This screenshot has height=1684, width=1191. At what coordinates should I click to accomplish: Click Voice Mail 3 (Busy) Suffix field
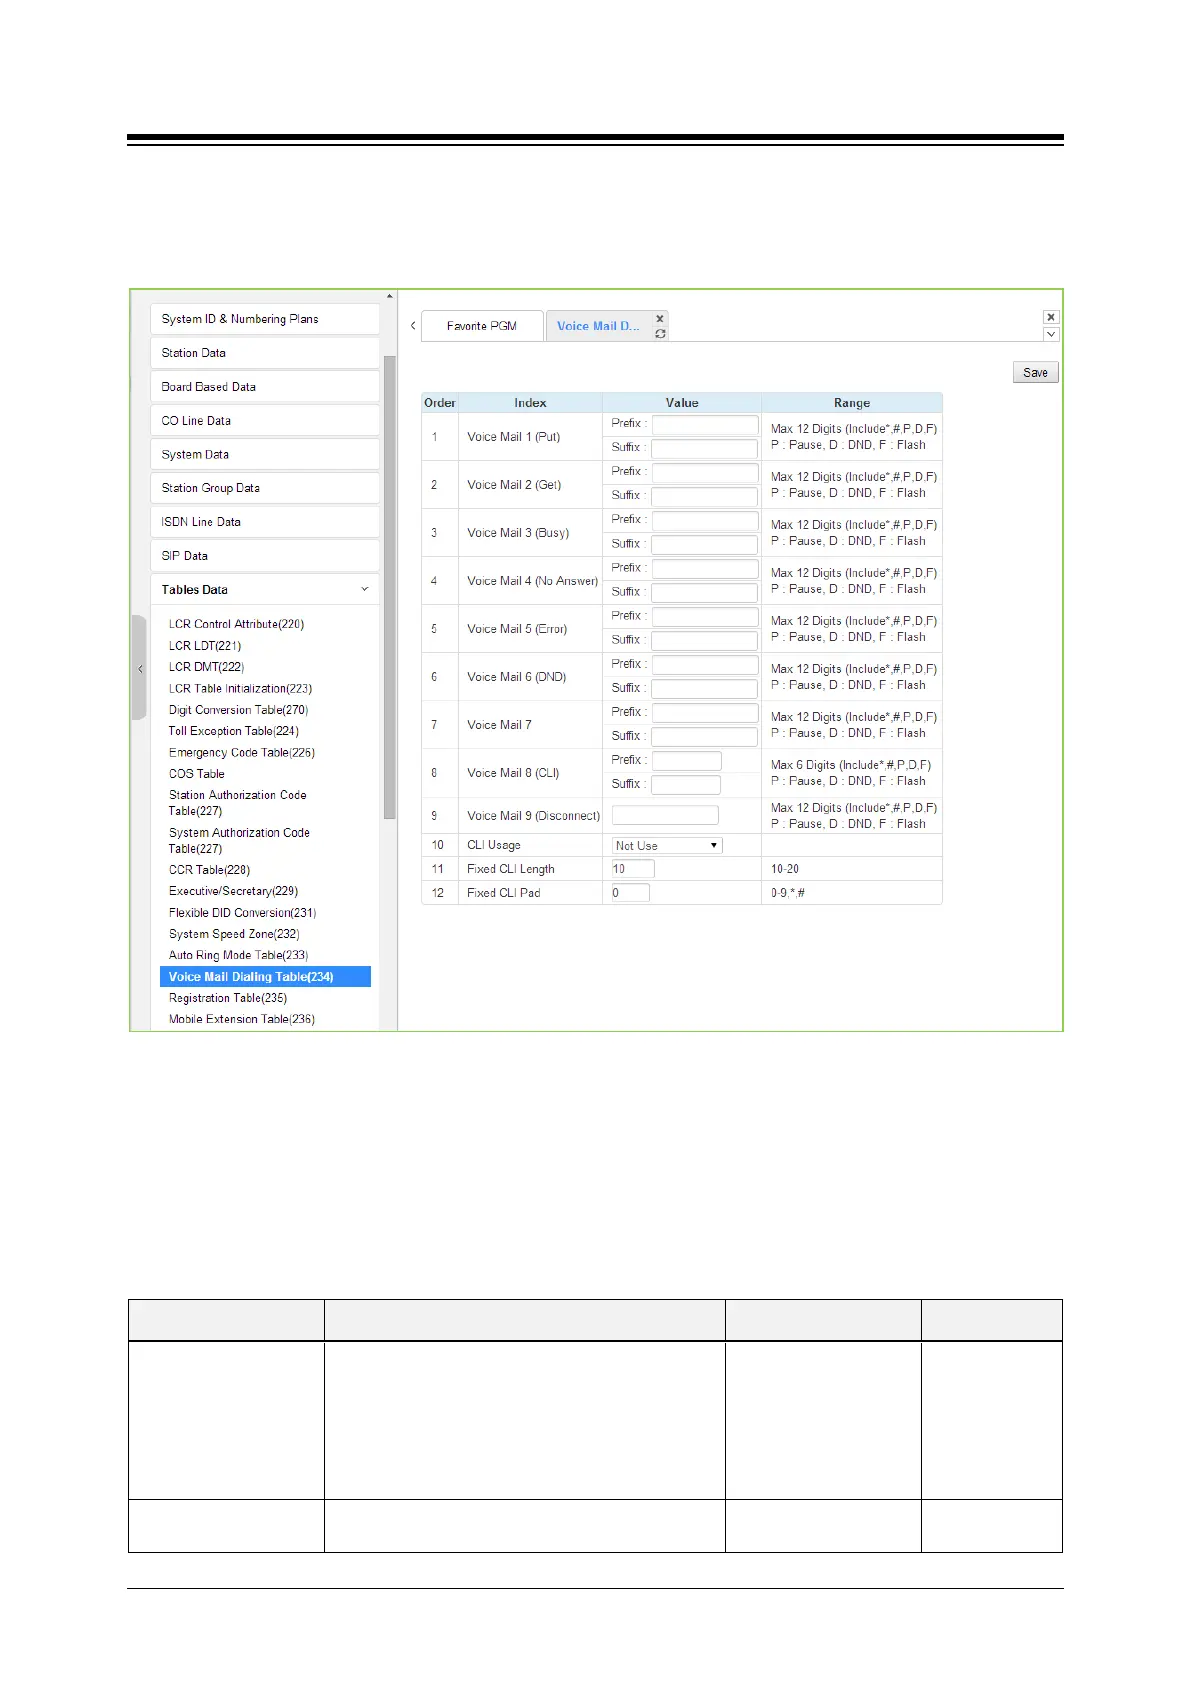704,544
